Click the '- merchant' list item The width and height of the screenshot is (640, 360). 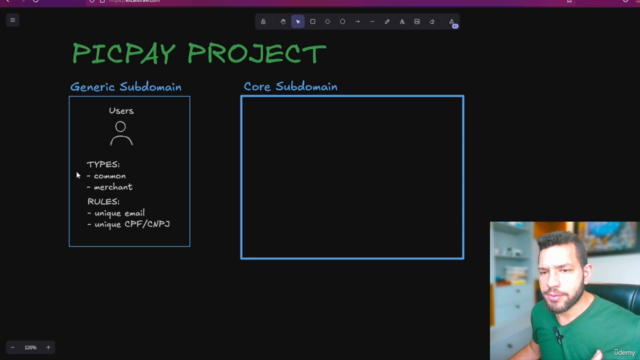pyautogui.click(x=110, y=187)
